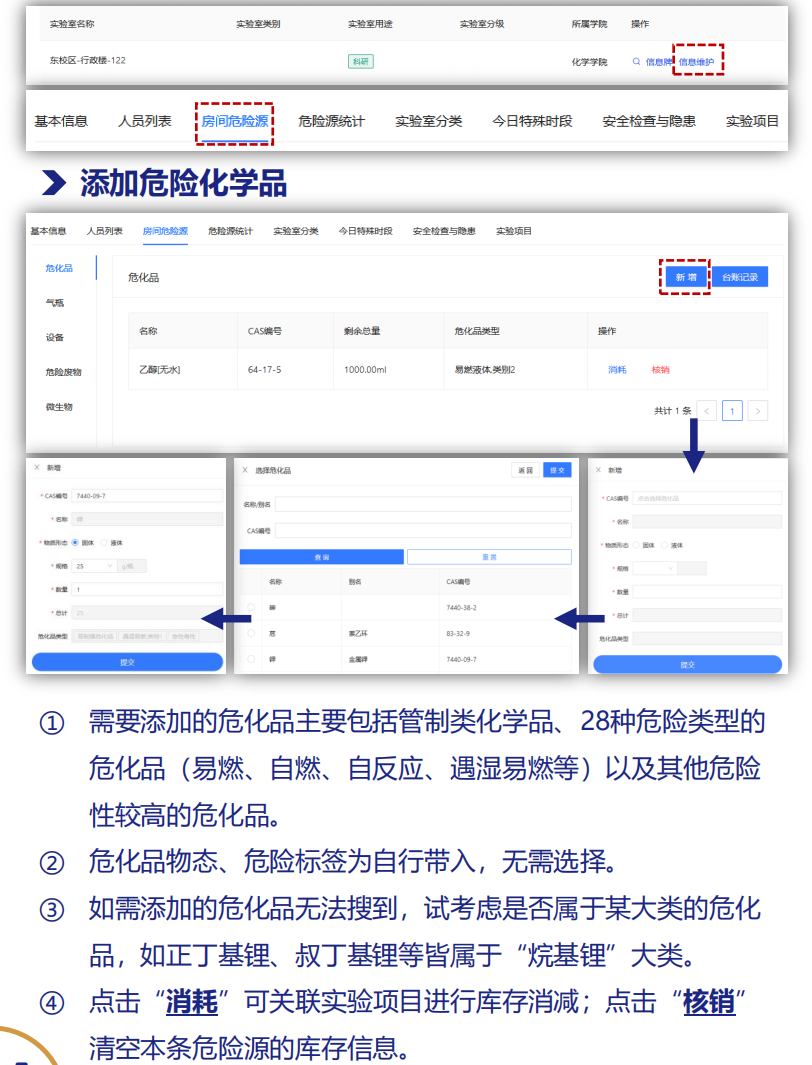
Task: Close the 选择危化品 dialog with X
Action: [245, 470]
